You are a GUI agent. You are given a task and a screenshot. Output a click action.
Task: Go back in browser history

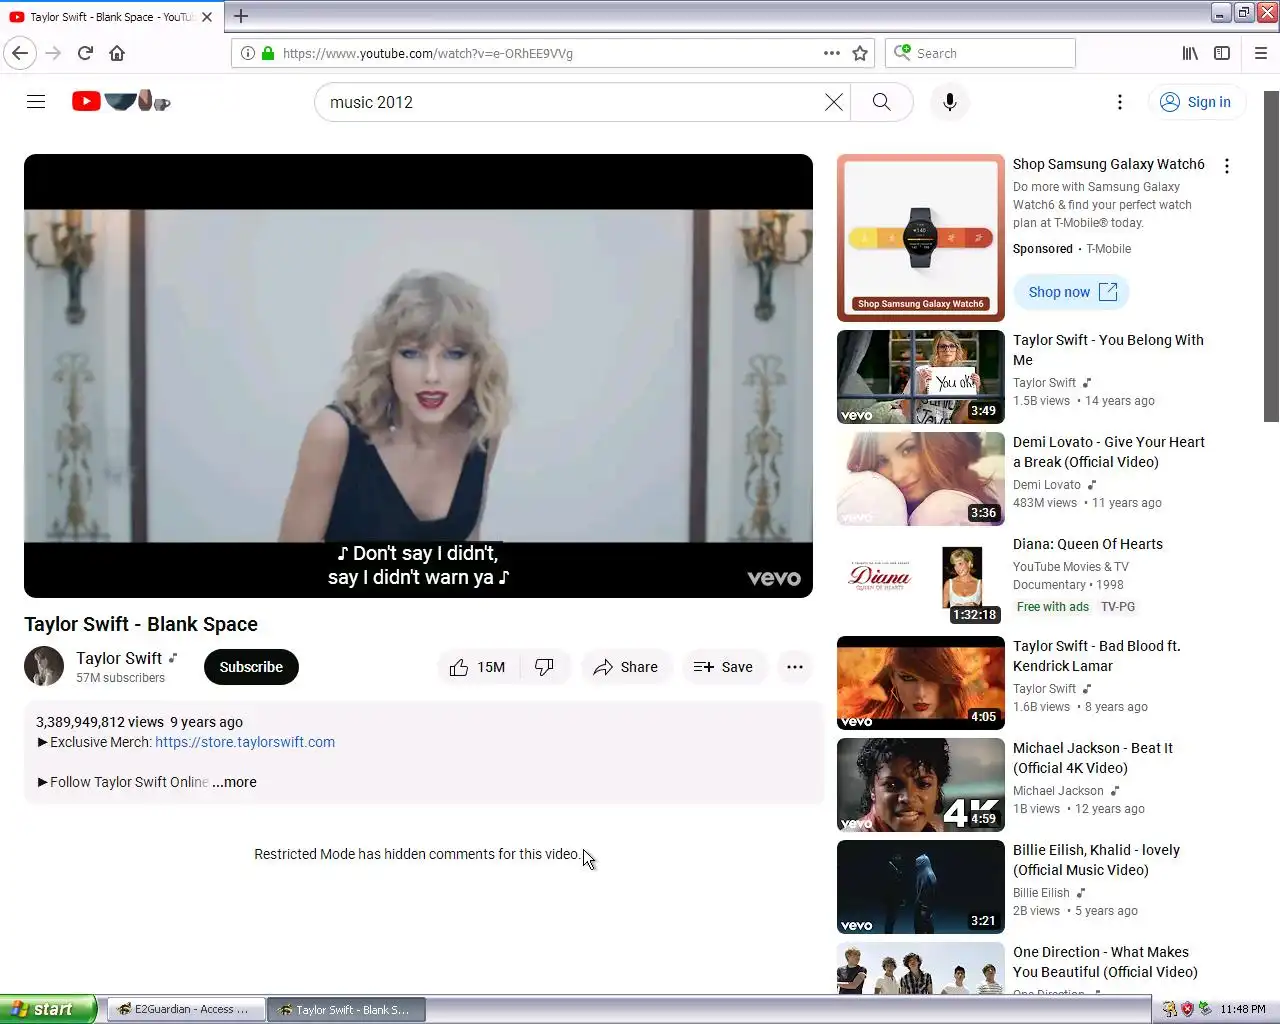click(x=20, y=53)
